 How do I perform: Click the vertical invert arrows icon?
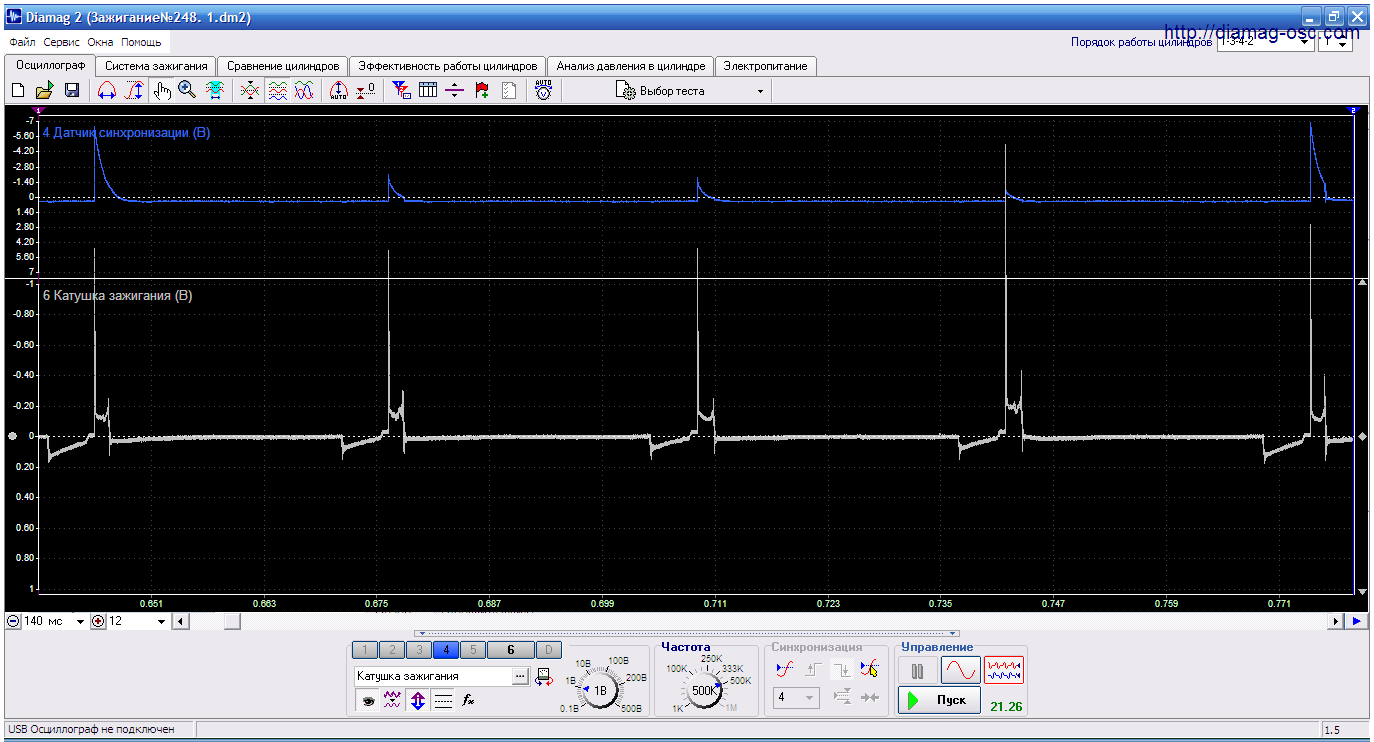click(x=418, y=701)
